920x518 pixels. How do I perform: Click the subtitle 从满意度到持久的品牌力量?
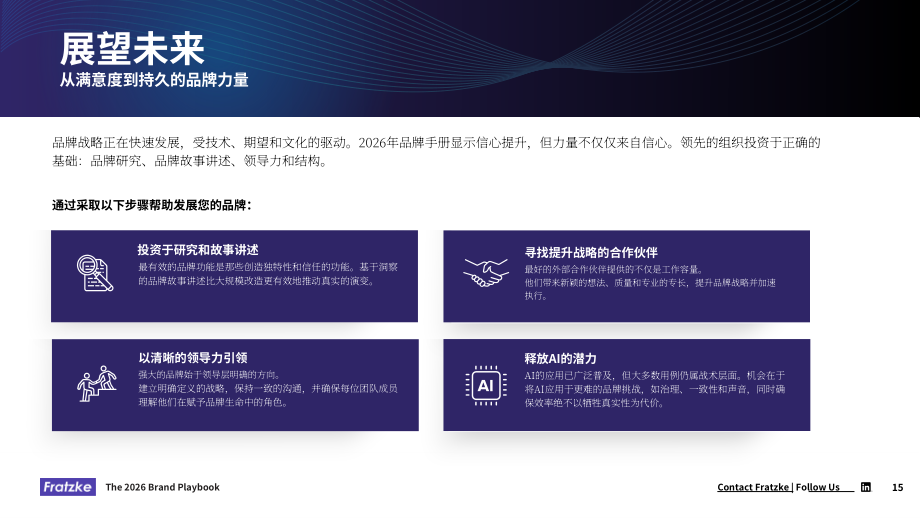(154, 80)
